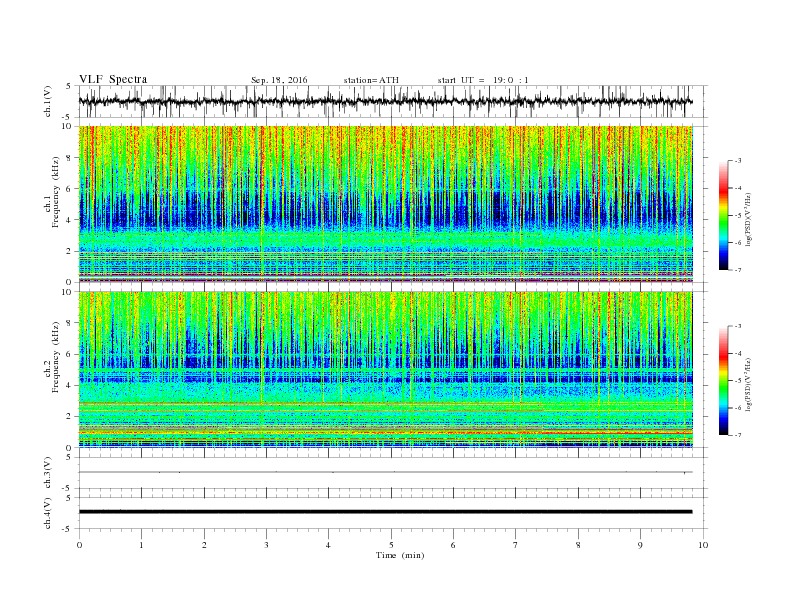792x612 pixels.
Task: Click the time axis tick label "4"
Action: (328, 545)
